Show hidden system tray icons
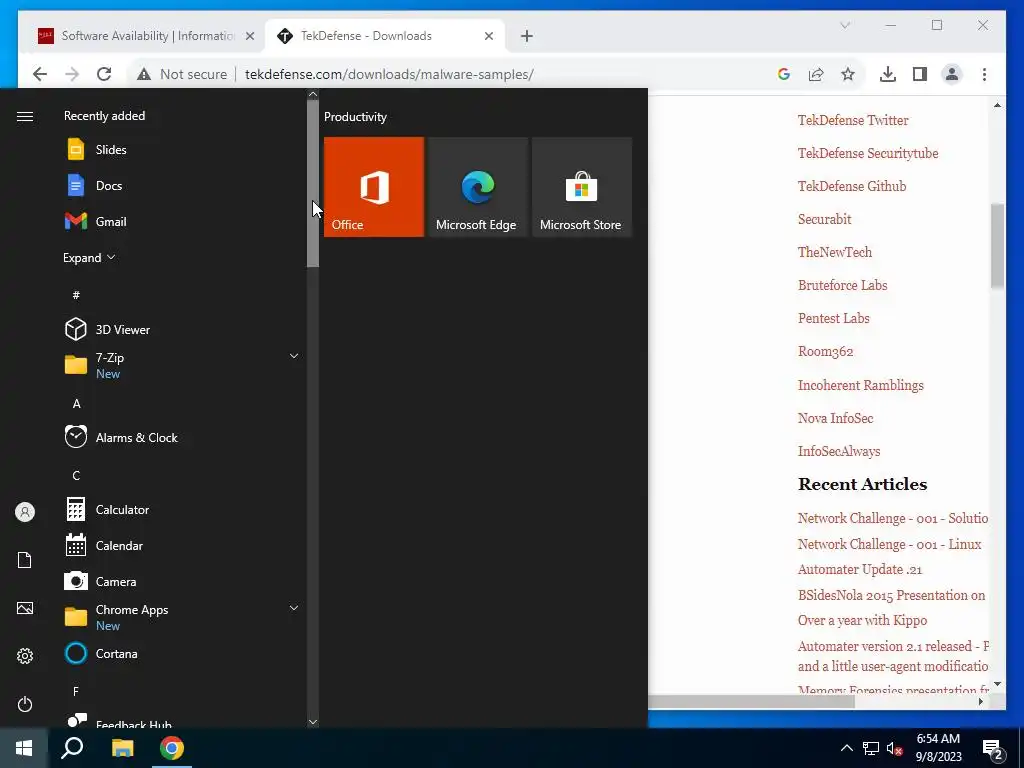 (x=846, y=748)
